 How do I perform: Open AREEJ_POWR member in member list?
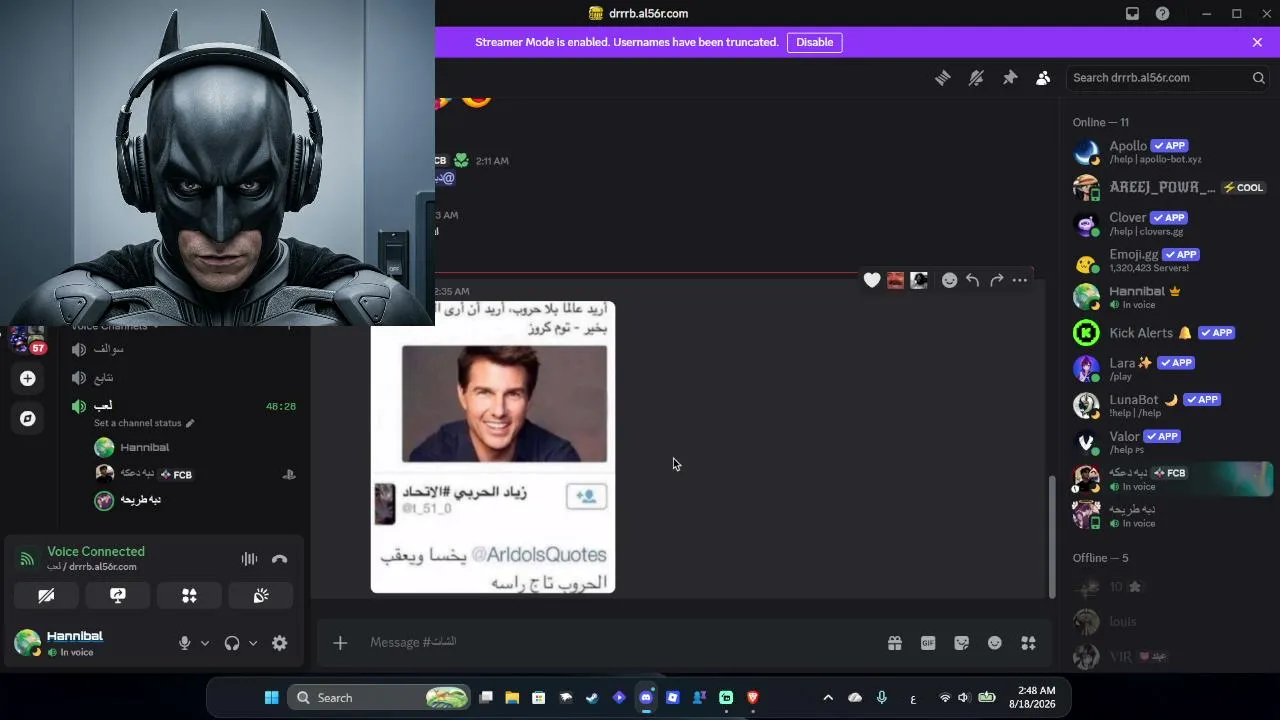coord(1170,187)
